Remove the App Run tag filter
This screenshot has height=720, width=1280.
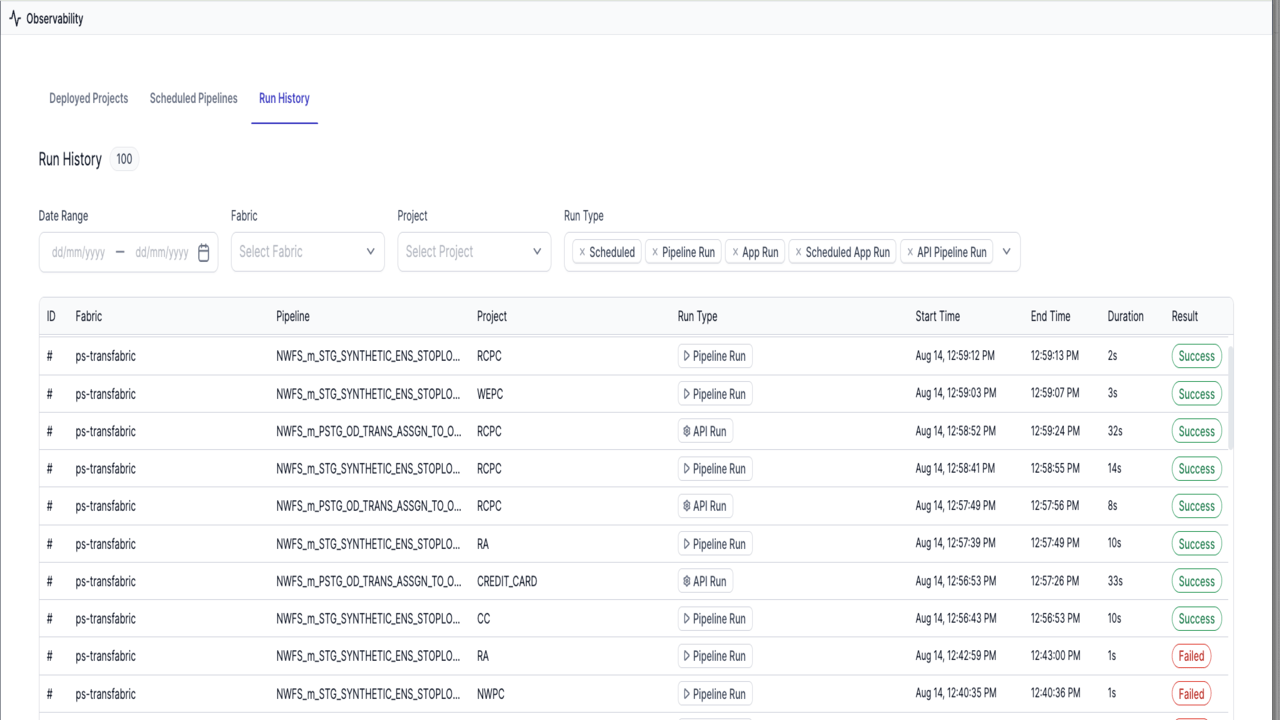(735, 253)
